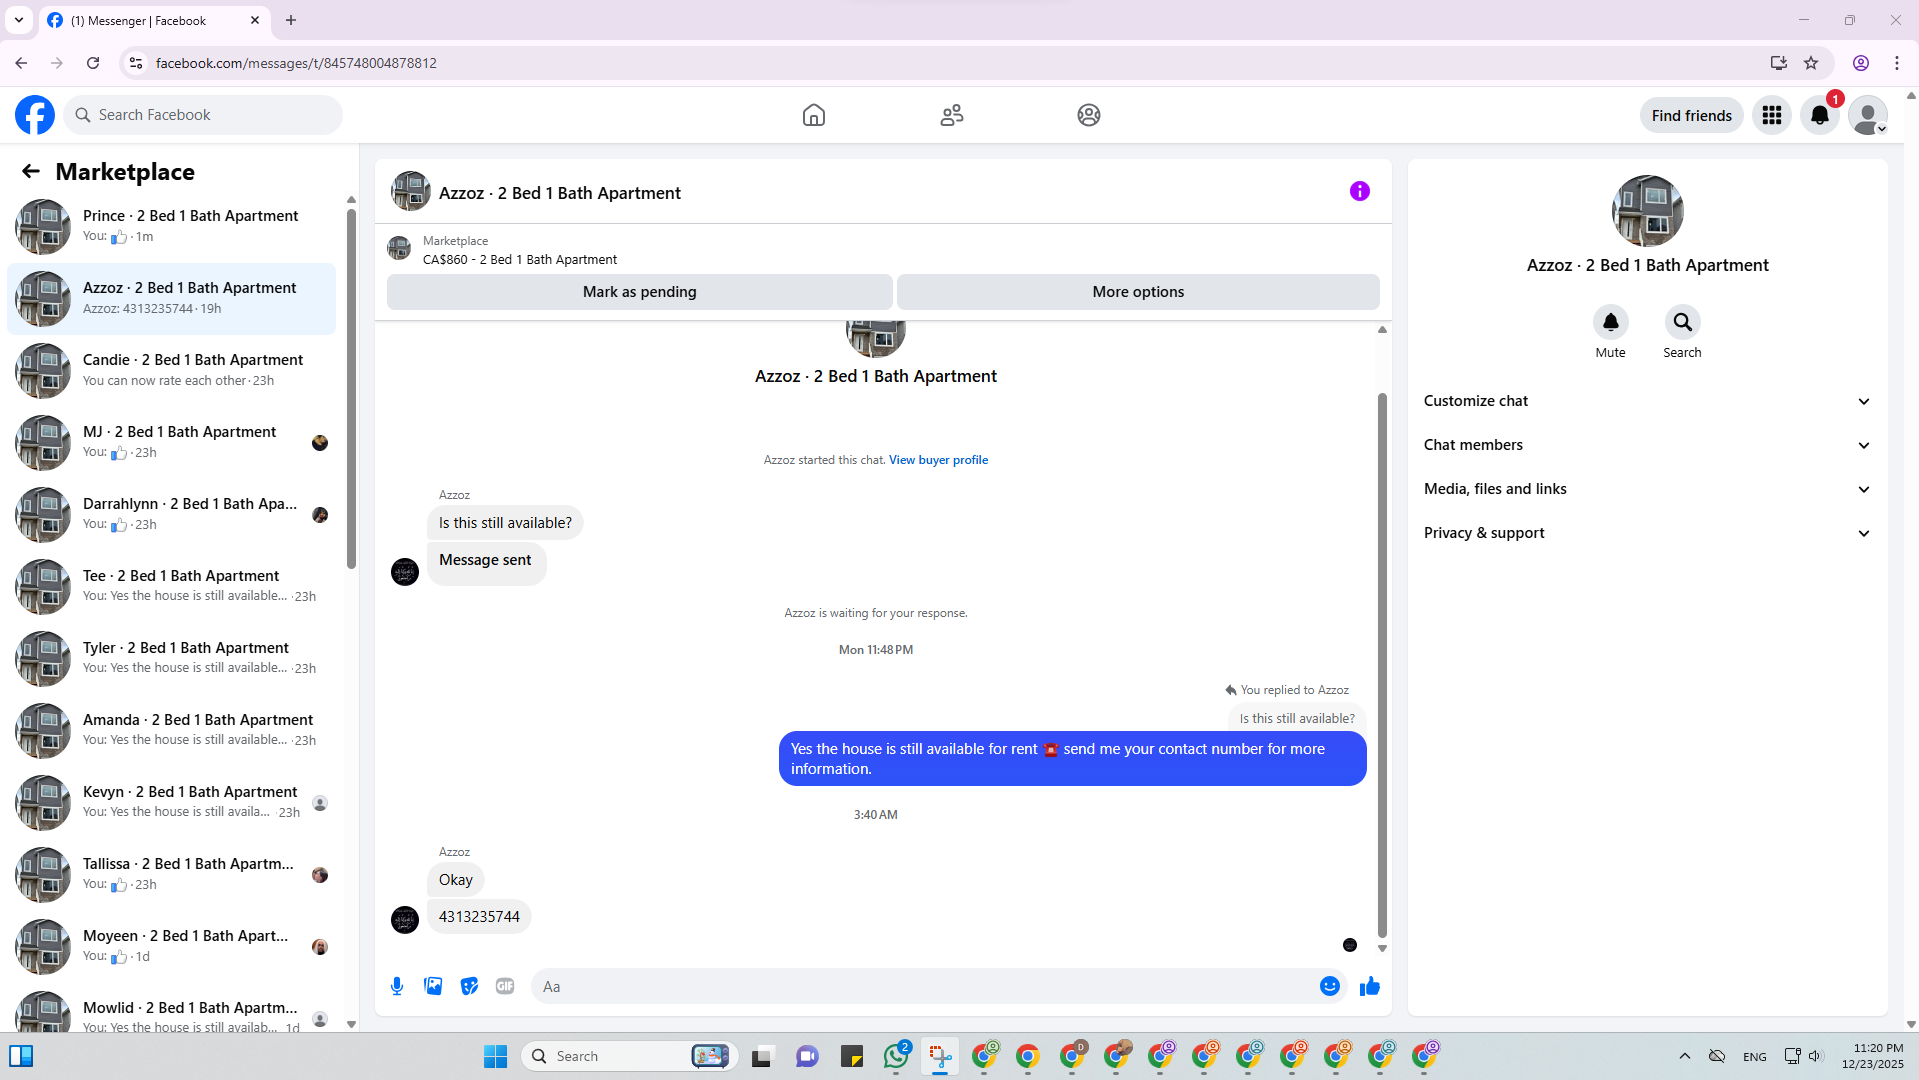
Task: View site information icon in address bar
Action: pyautogui.click(x=136, y=63)
